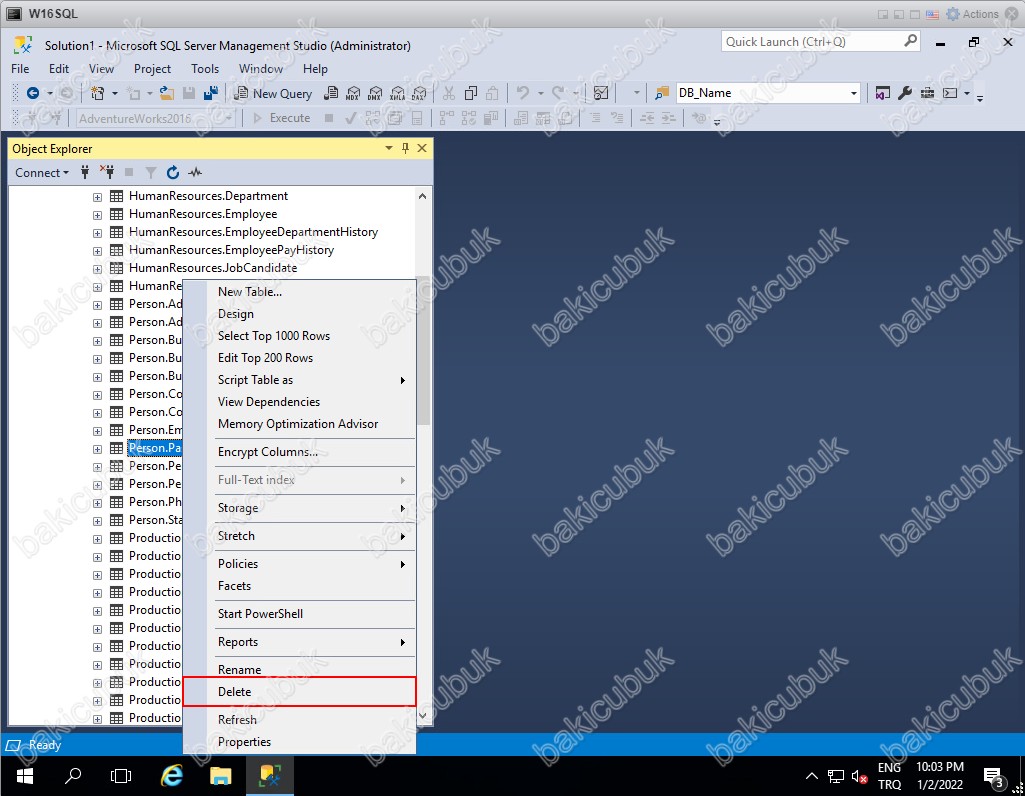
Task: Click the Connect Object Explorer plug icon
Action: (x=85, y=173)
